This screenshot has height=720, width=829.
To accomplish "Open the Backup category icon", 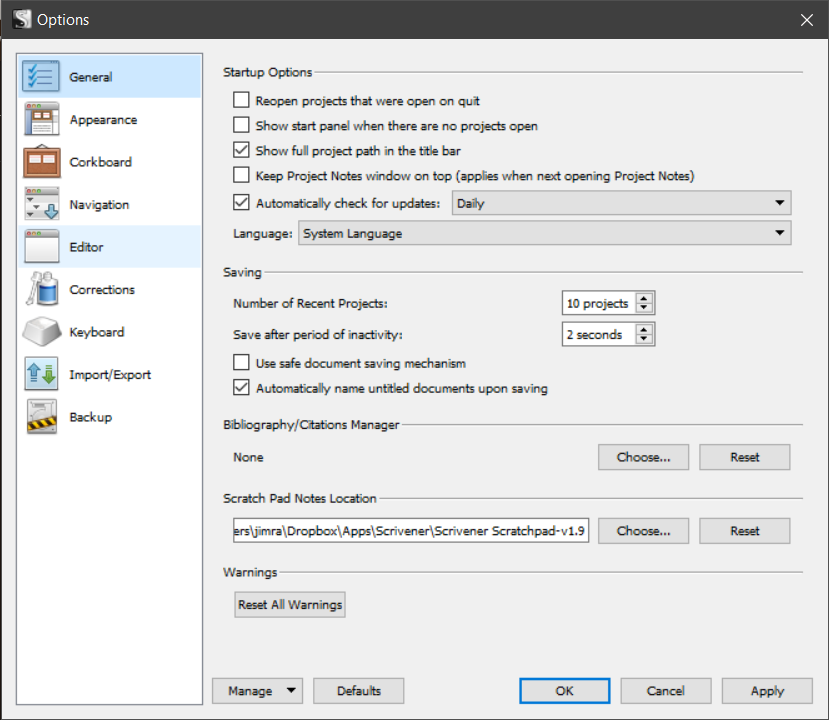I will pyautogui.click(x=42, y=417).
